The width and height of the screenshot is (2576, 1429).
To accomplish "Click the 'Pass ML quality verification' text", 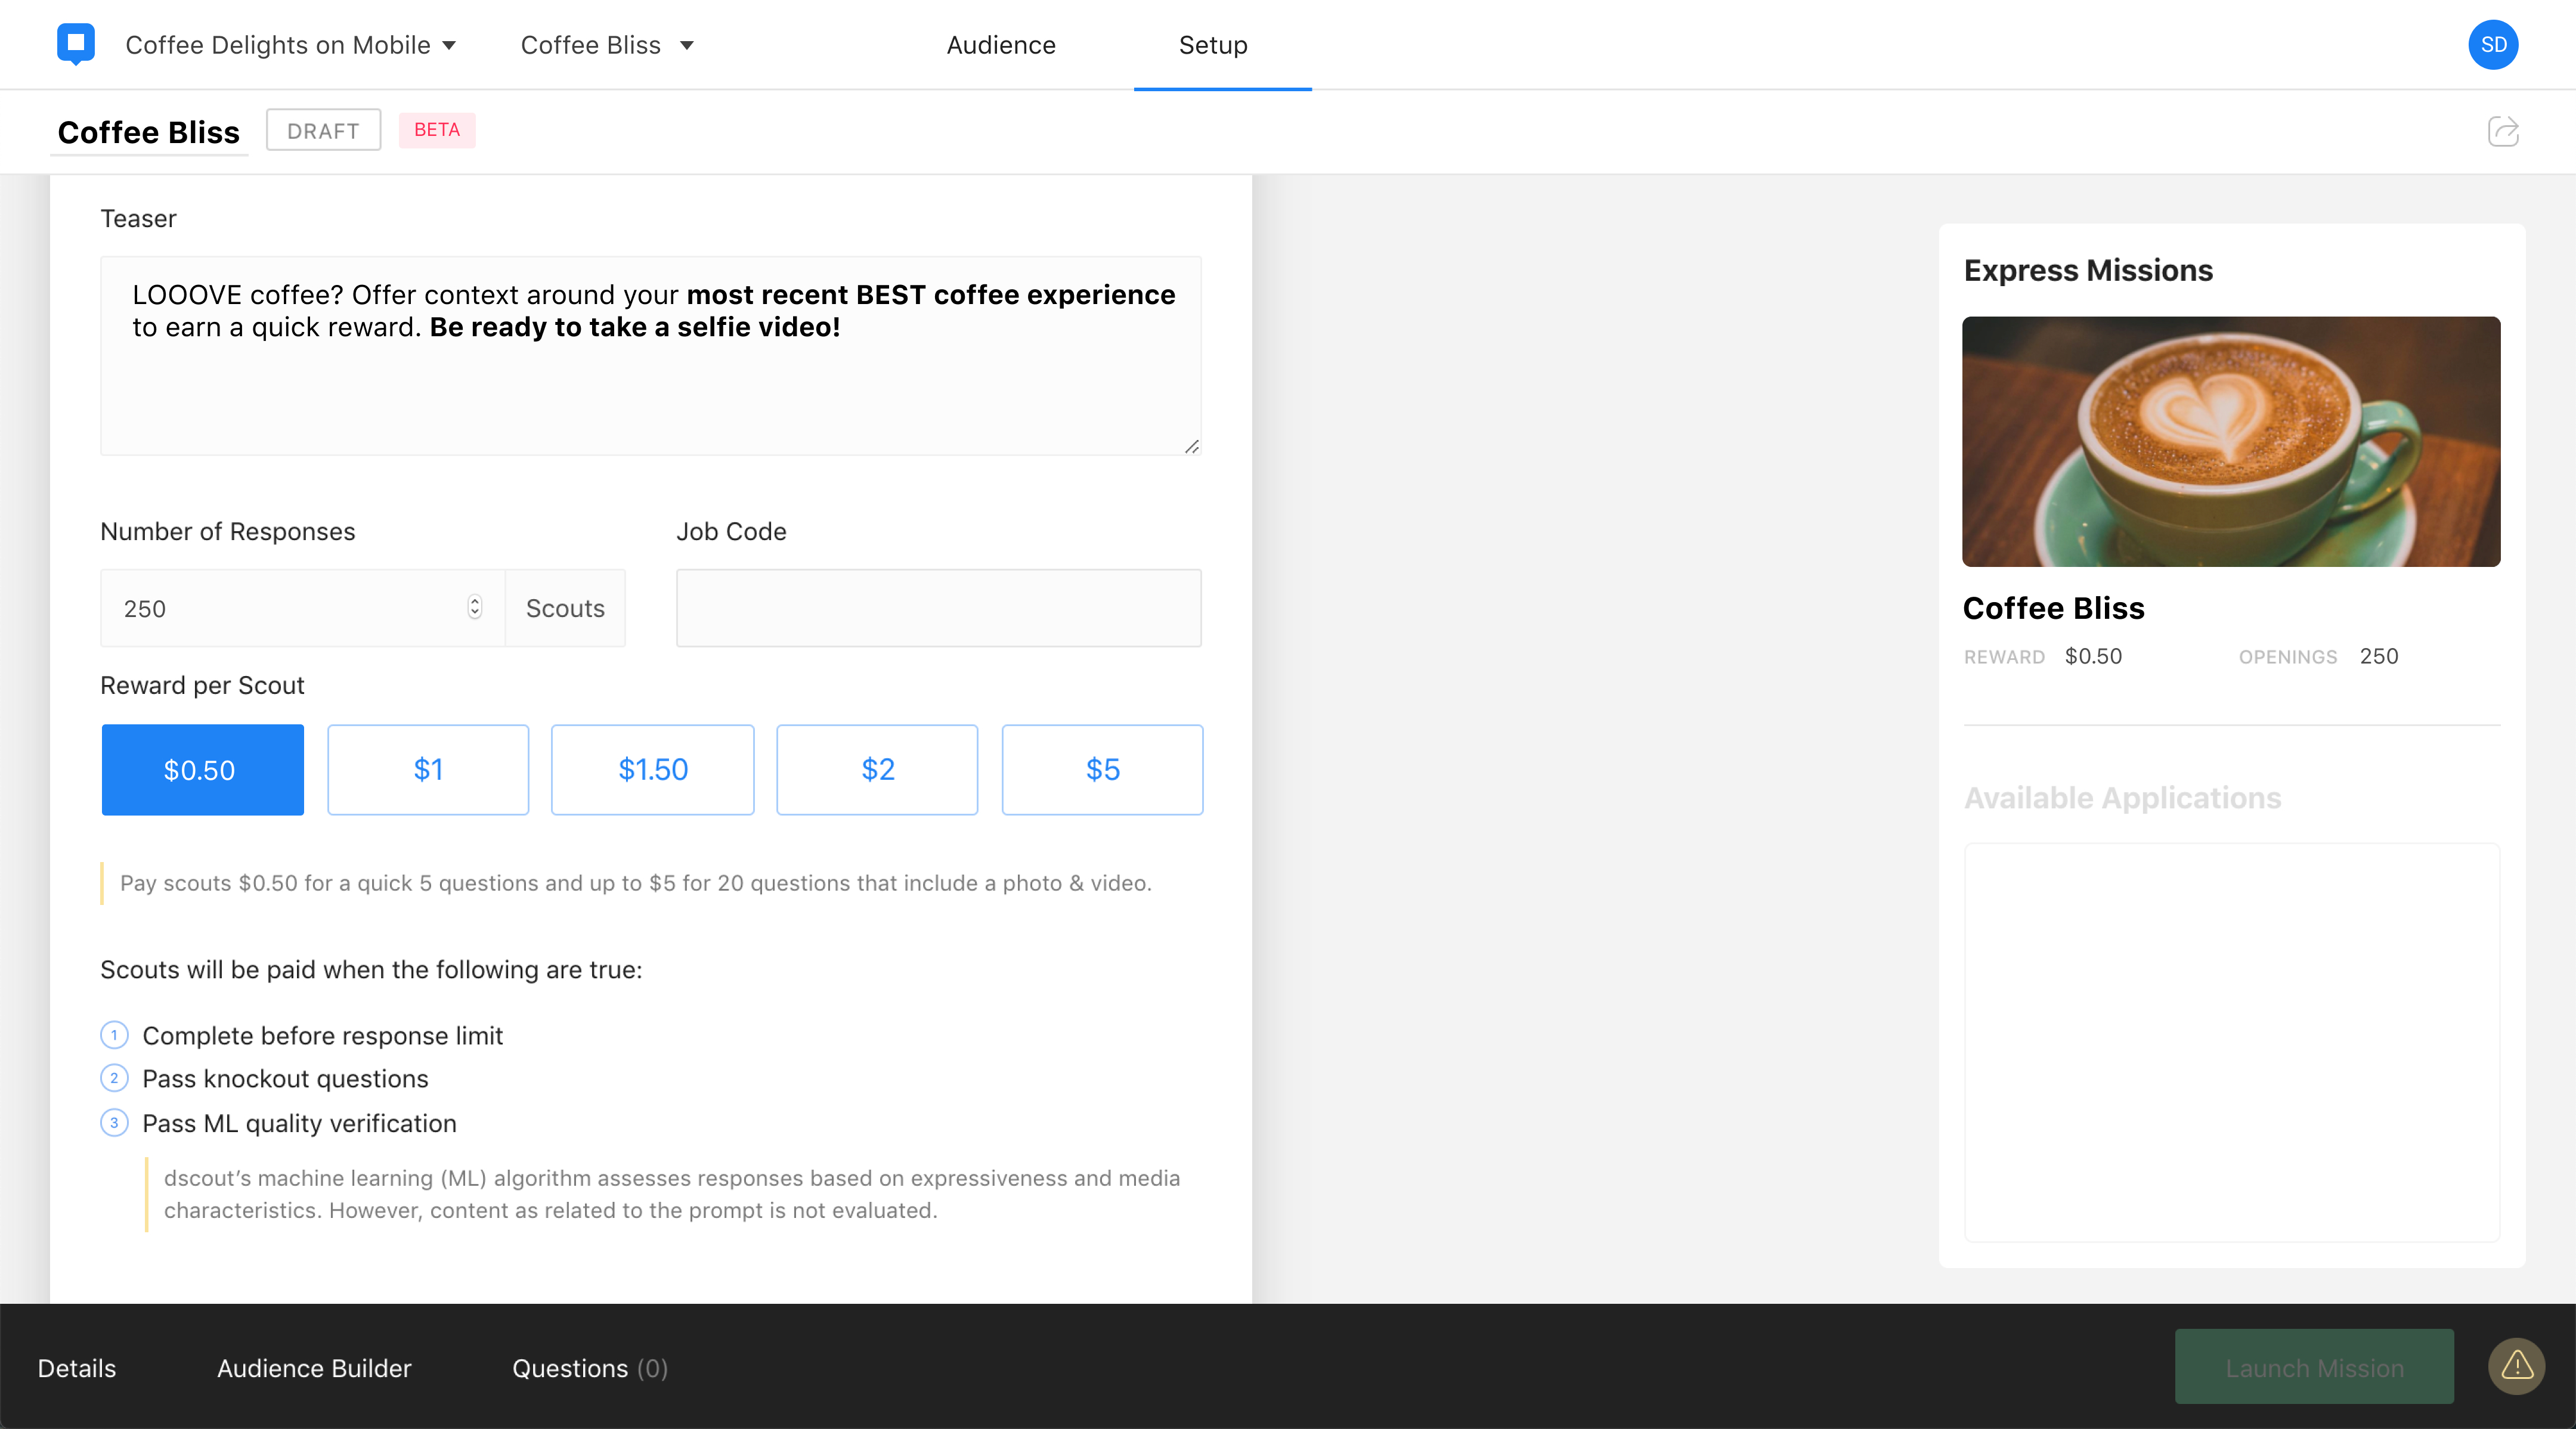I will pyautogui.click(x=299, y=1123).
